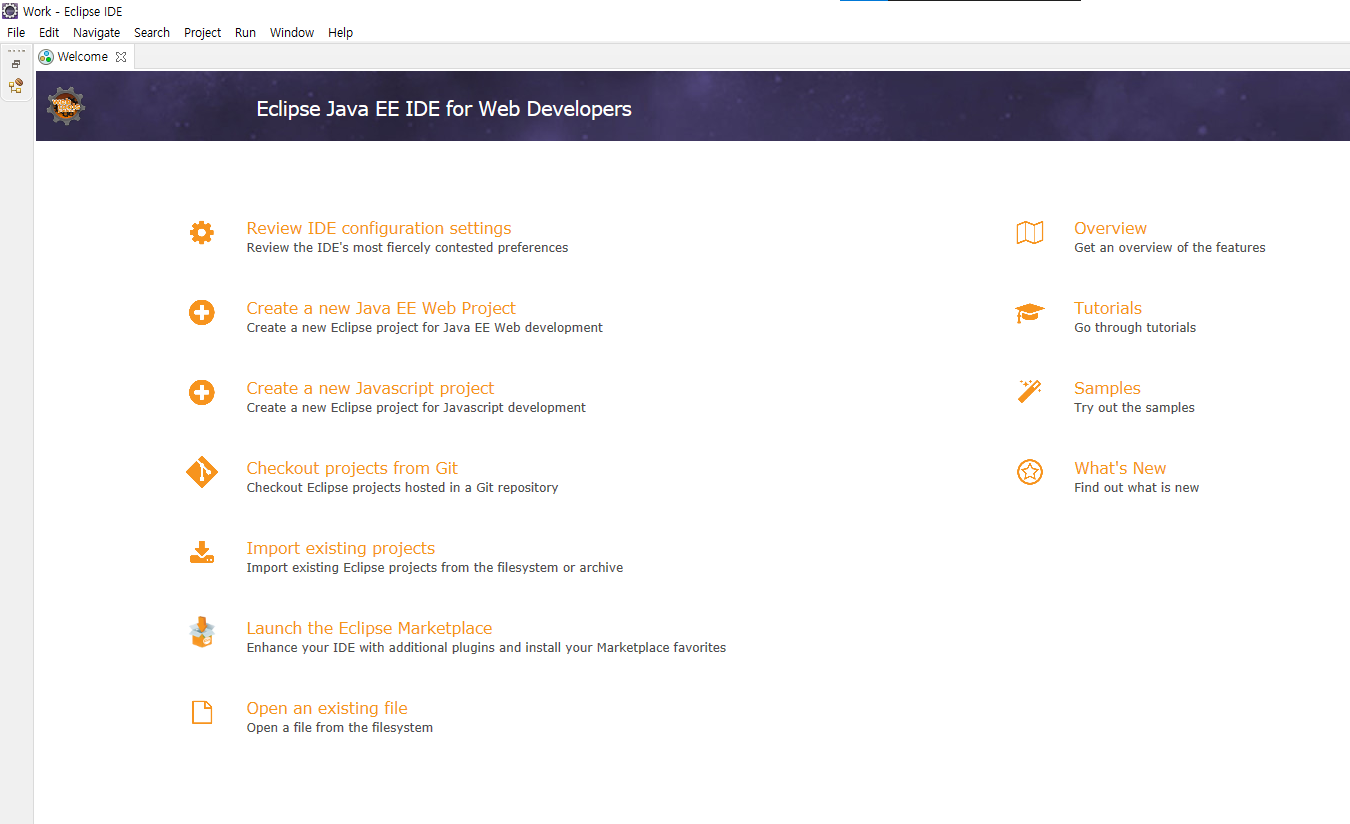The height and width of the screenshot is (824, 1350).
Task: Click text "Import existing Eclipse projects from the filesystem or archive"
Action: (x=435, y=568)
